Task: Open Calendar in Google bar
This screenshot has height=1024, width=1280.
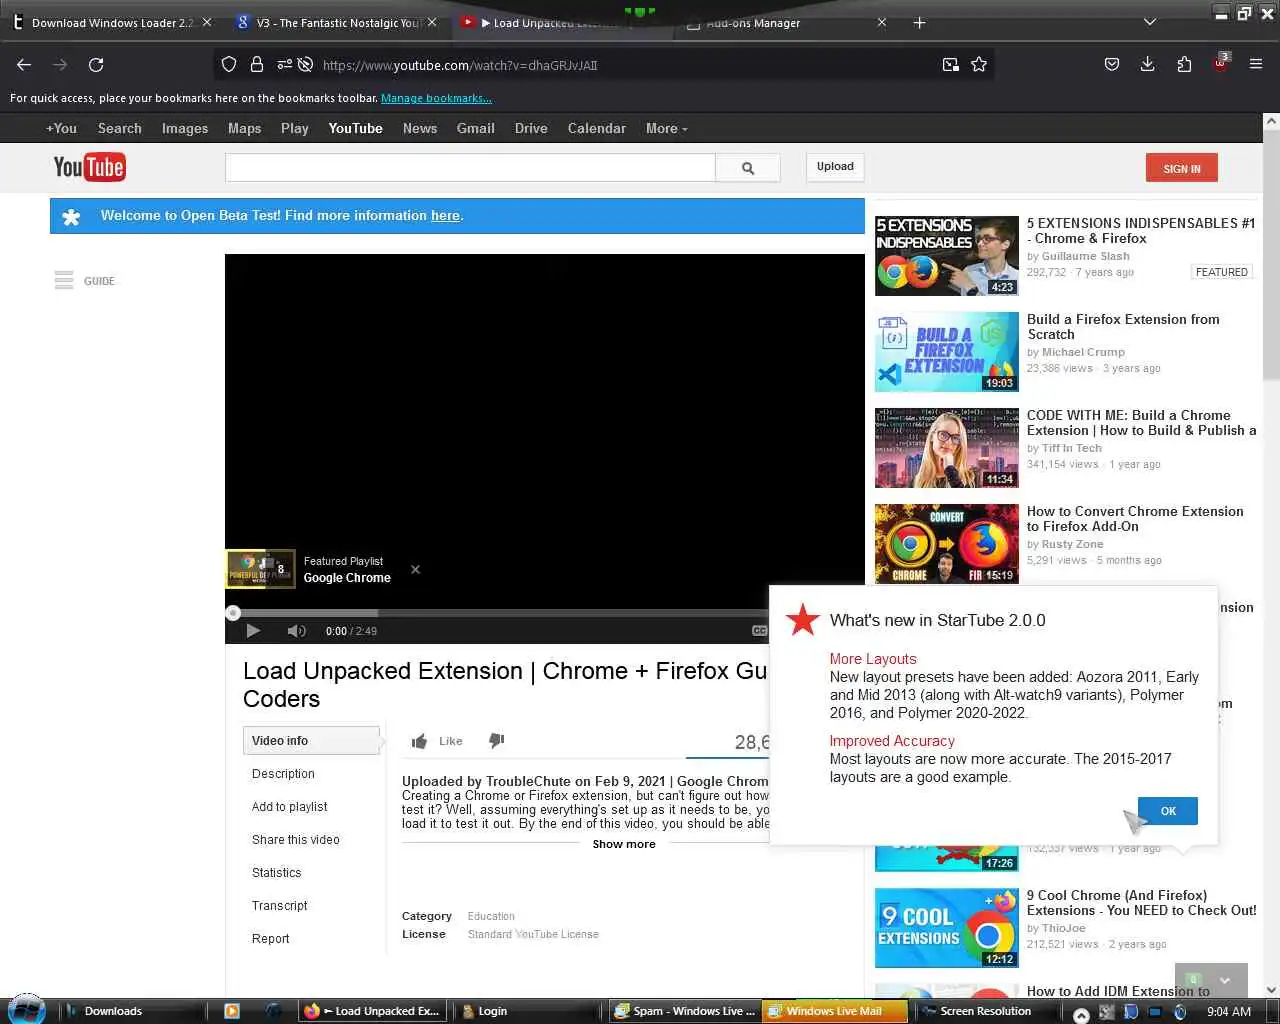Action: click(x=597, y=128)
